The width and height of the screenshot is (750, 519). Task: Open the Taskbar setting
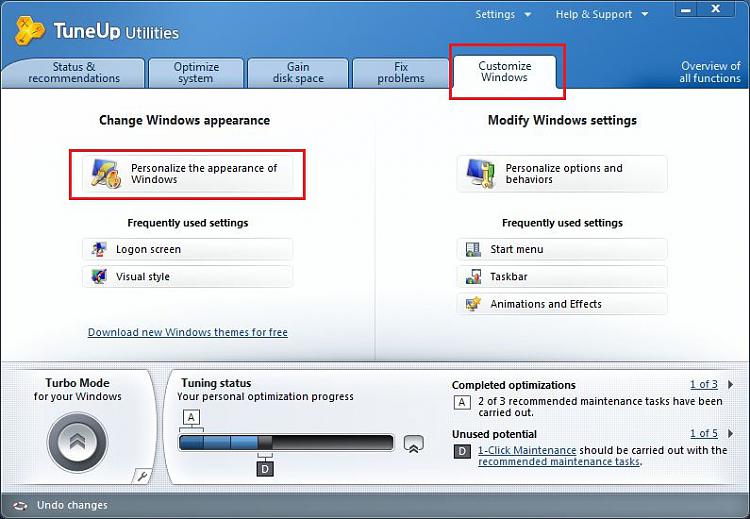pyautogui.click(x=562, y=276)
